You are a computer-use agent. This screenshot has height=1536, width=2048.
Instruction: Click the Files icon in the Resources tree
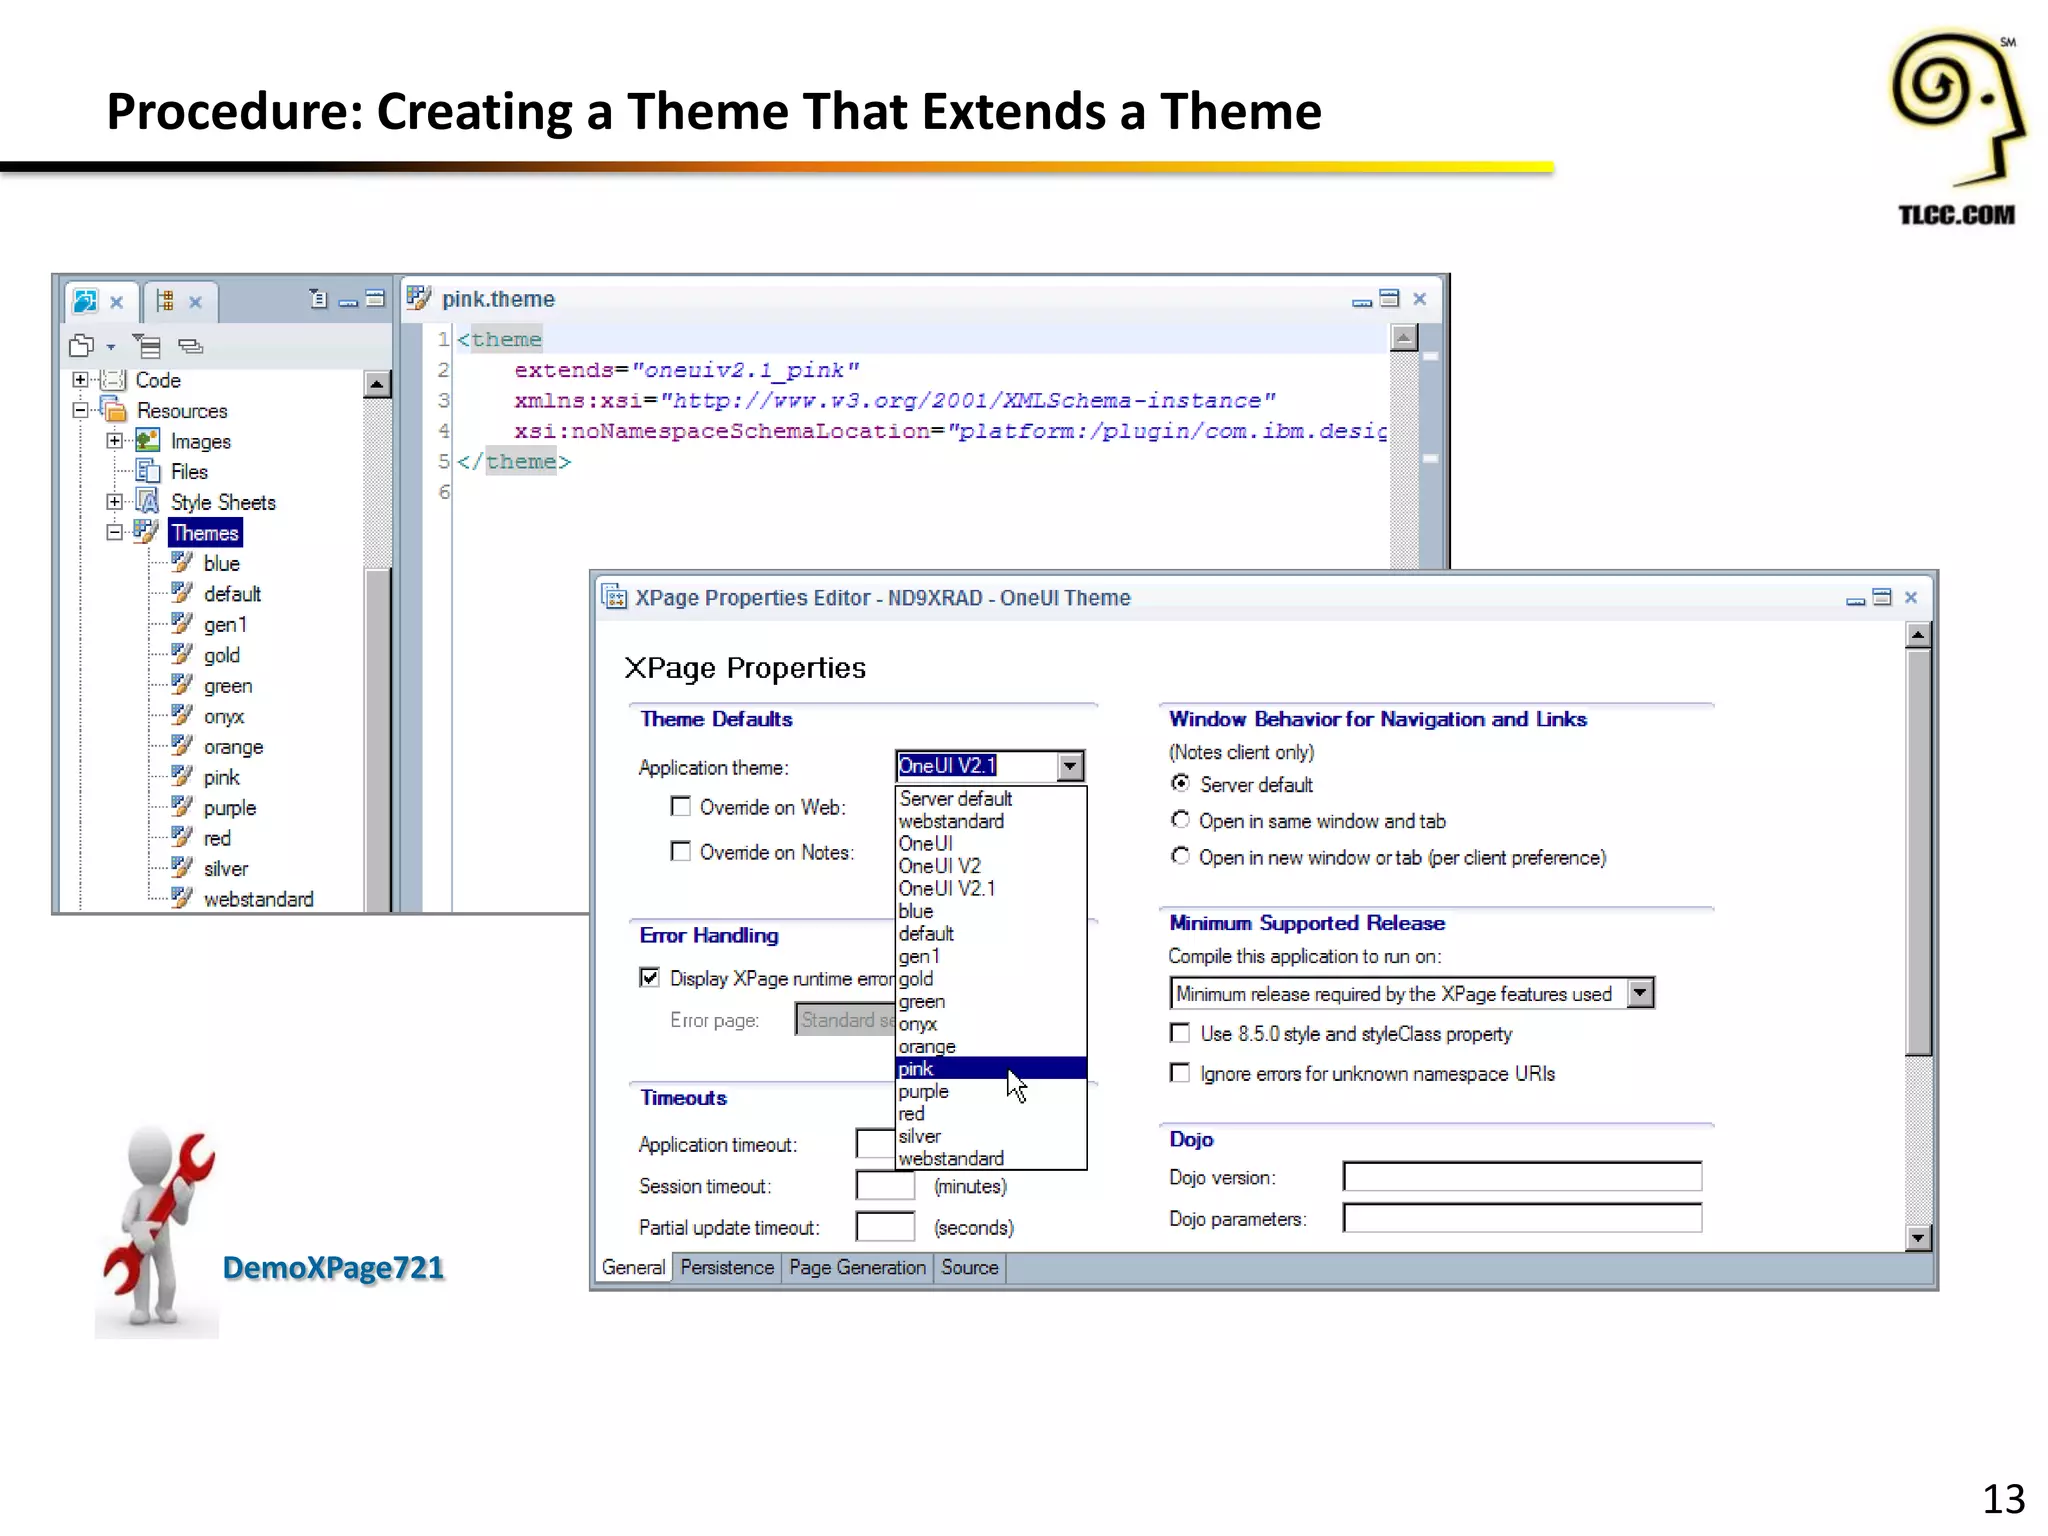(x=148, y=471)
